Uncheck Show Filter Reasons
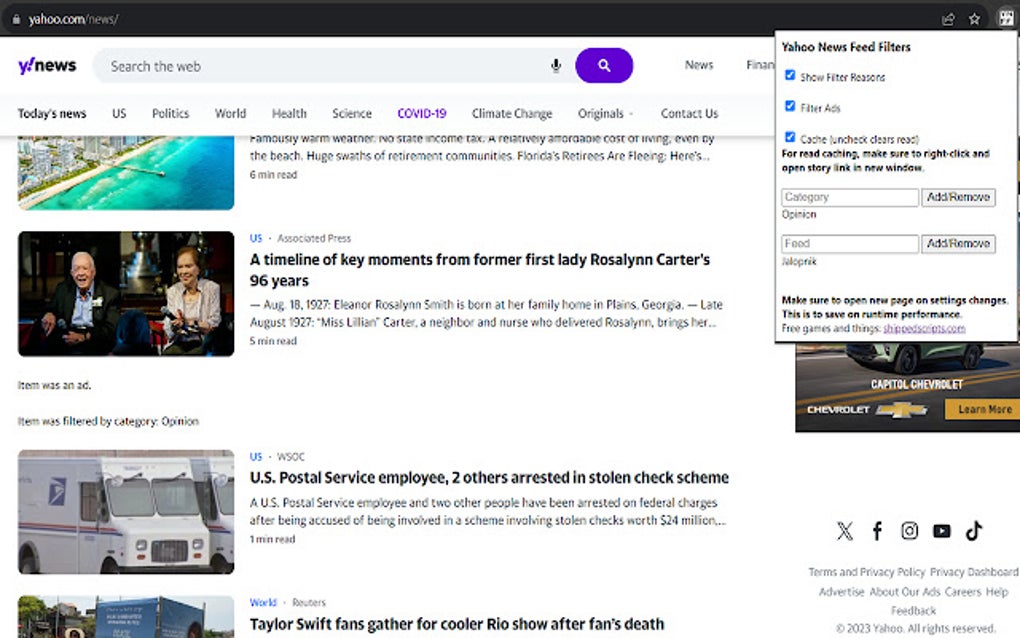1020x638 pixels. (789, 76)
